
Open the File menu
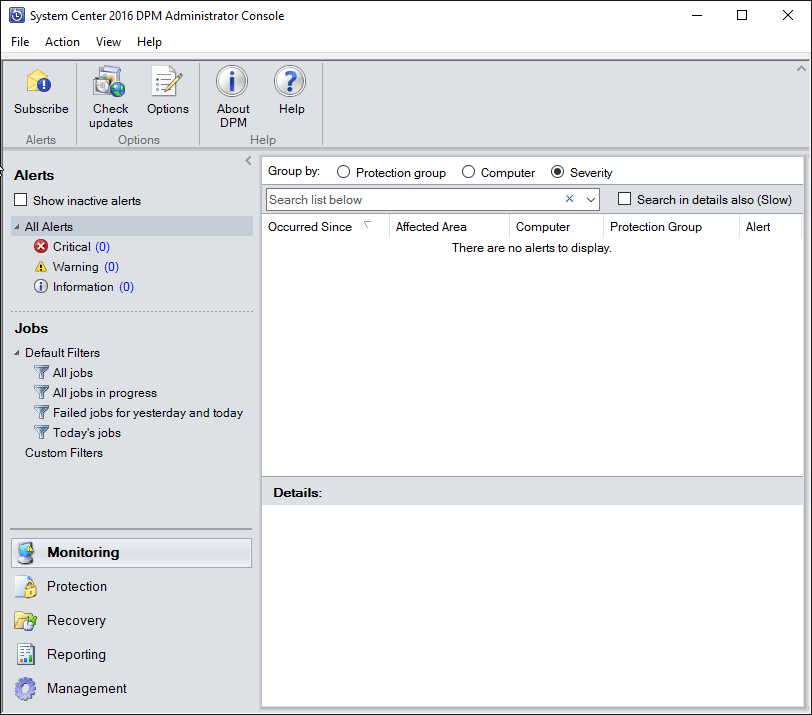(20, 42)
